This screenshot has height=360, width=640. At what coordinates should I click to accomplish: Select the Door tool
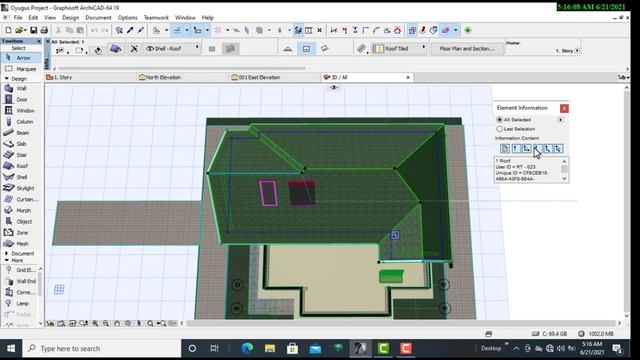[x=21, y=99]
